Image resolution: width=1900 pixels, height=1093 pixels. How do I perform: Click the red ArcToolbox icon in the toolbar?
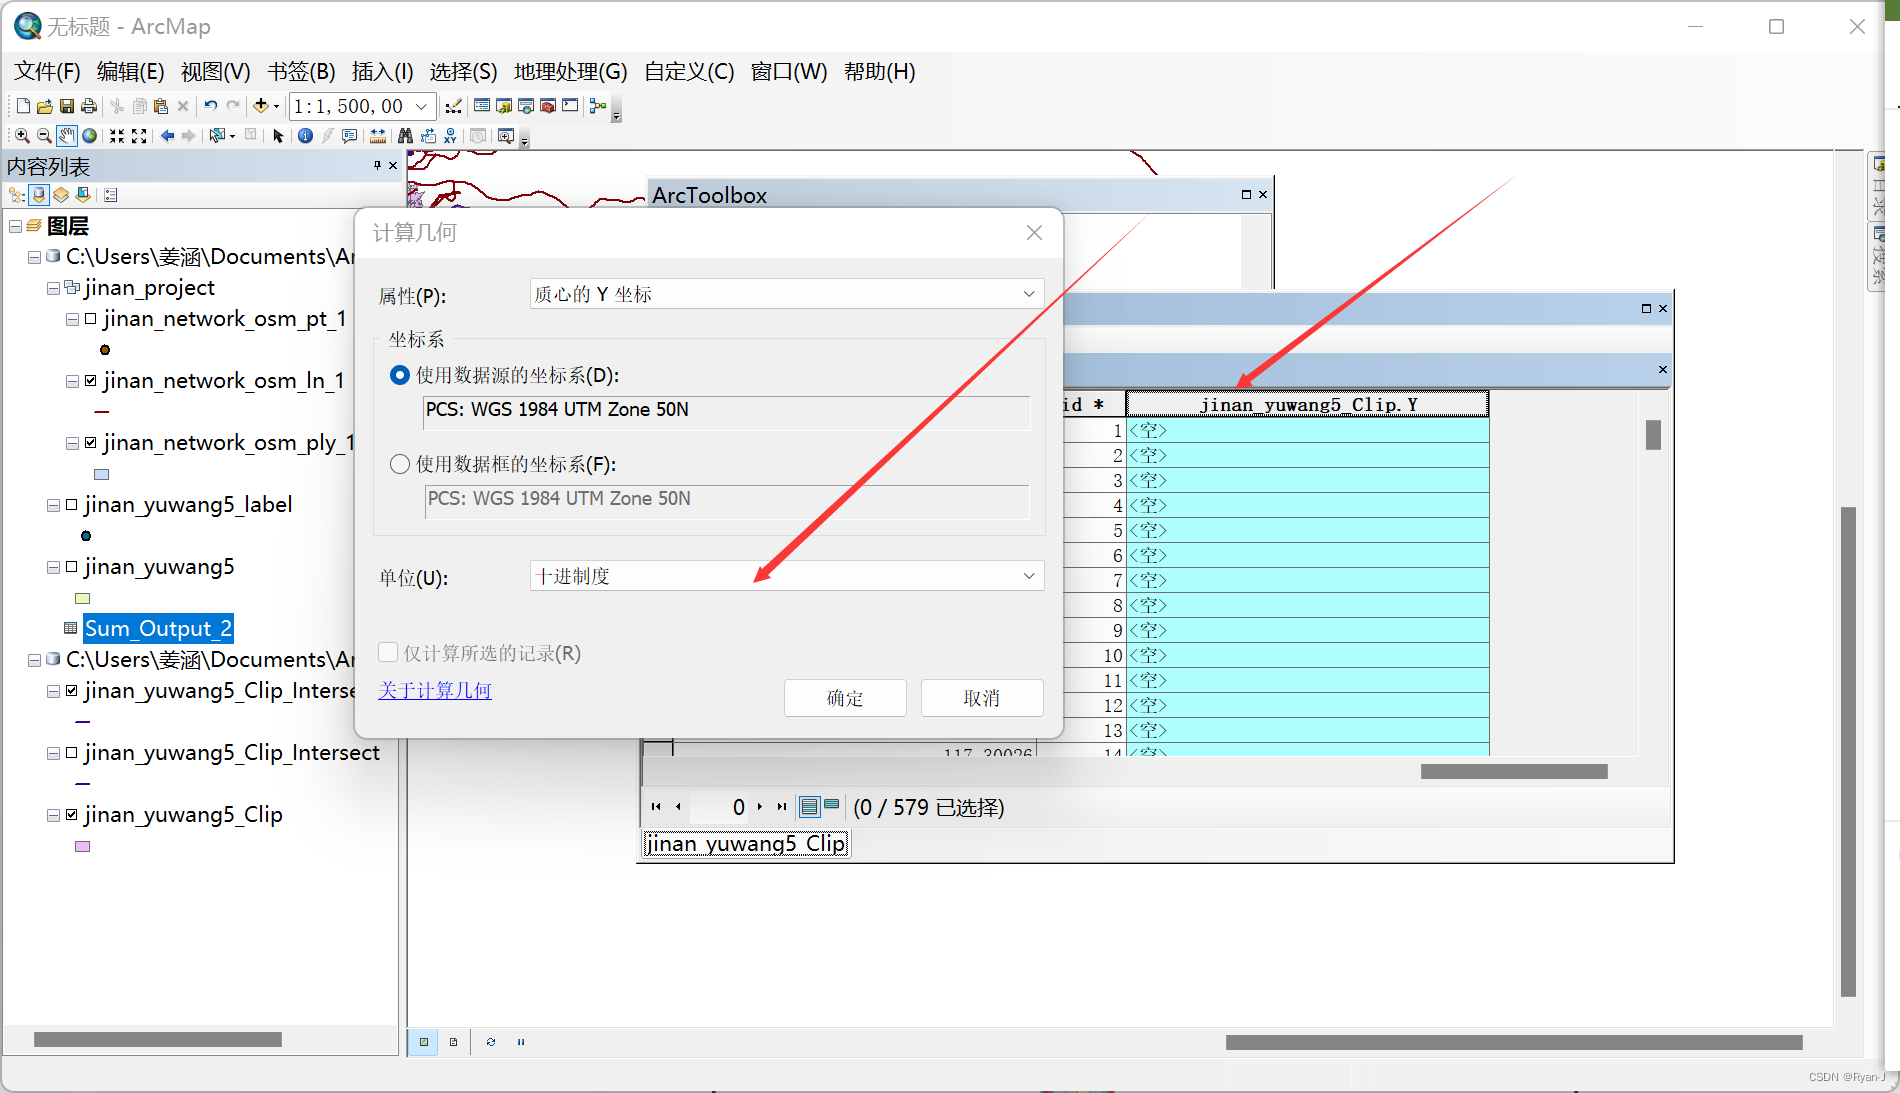(x=548, y=106)
